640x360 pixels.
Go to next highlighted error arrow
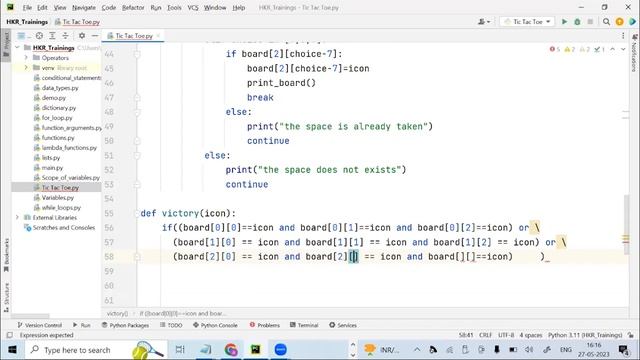click(x=623, y=49)
